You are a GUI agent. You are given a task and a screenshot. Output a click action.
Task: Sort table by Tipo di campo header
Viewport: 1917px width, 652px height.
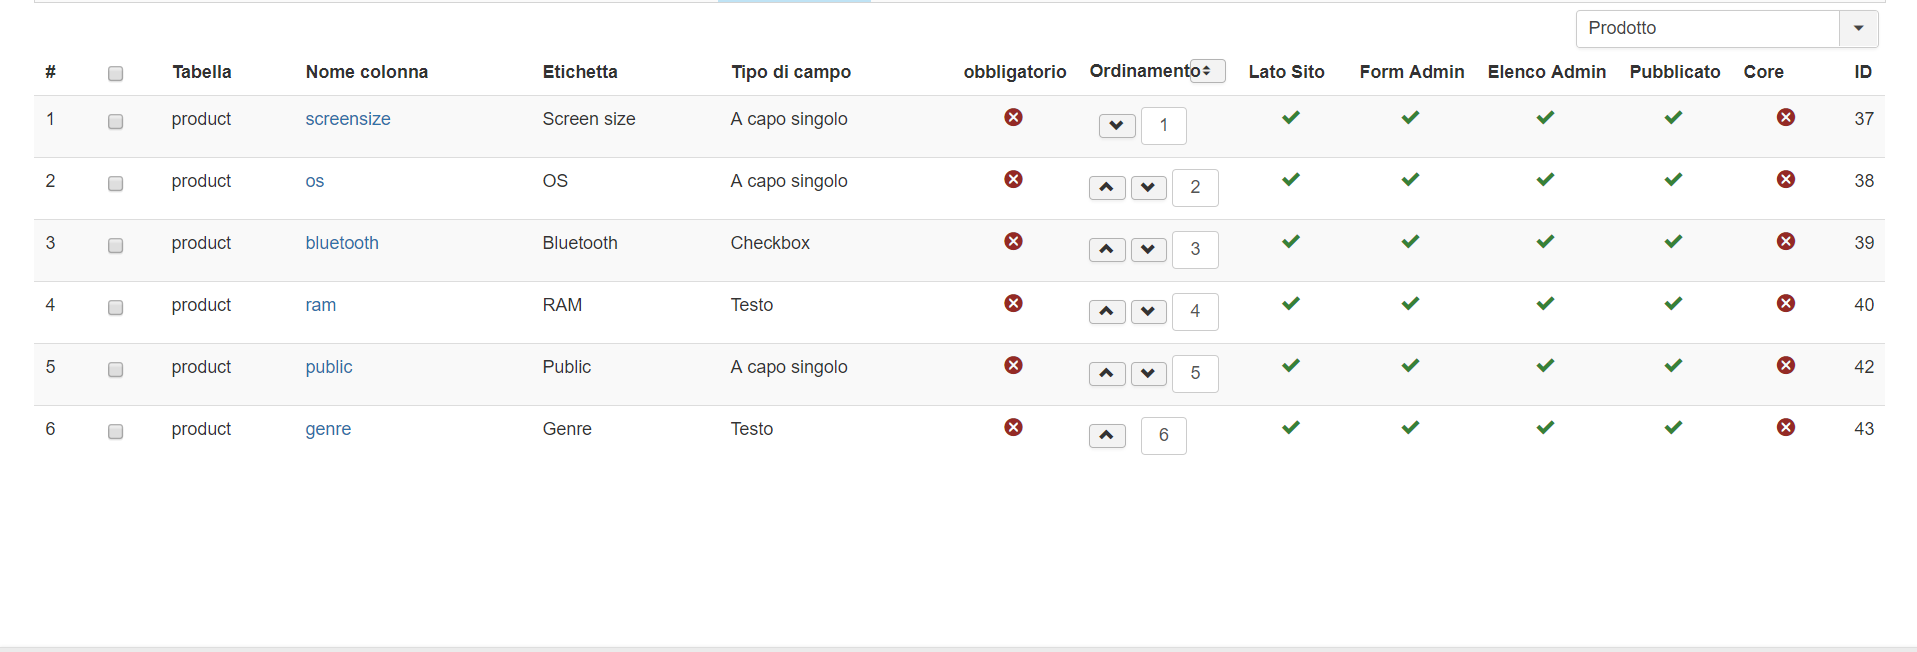click(790, 72)
